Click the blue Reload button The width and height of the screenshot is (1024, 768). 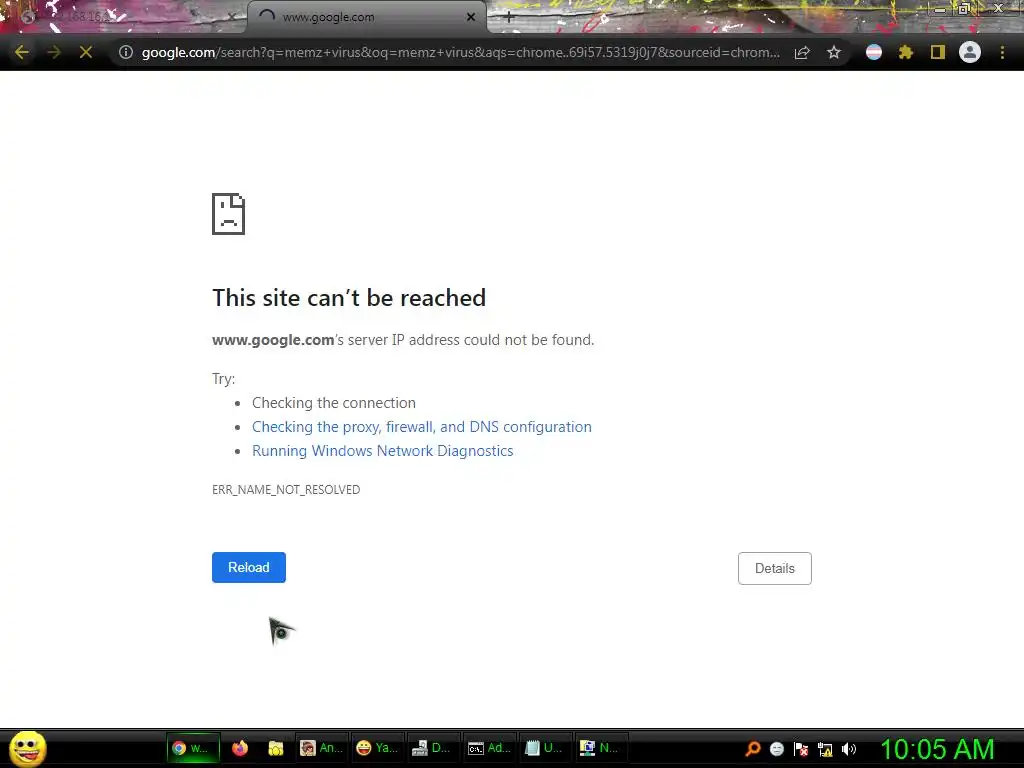click(249, 568)
